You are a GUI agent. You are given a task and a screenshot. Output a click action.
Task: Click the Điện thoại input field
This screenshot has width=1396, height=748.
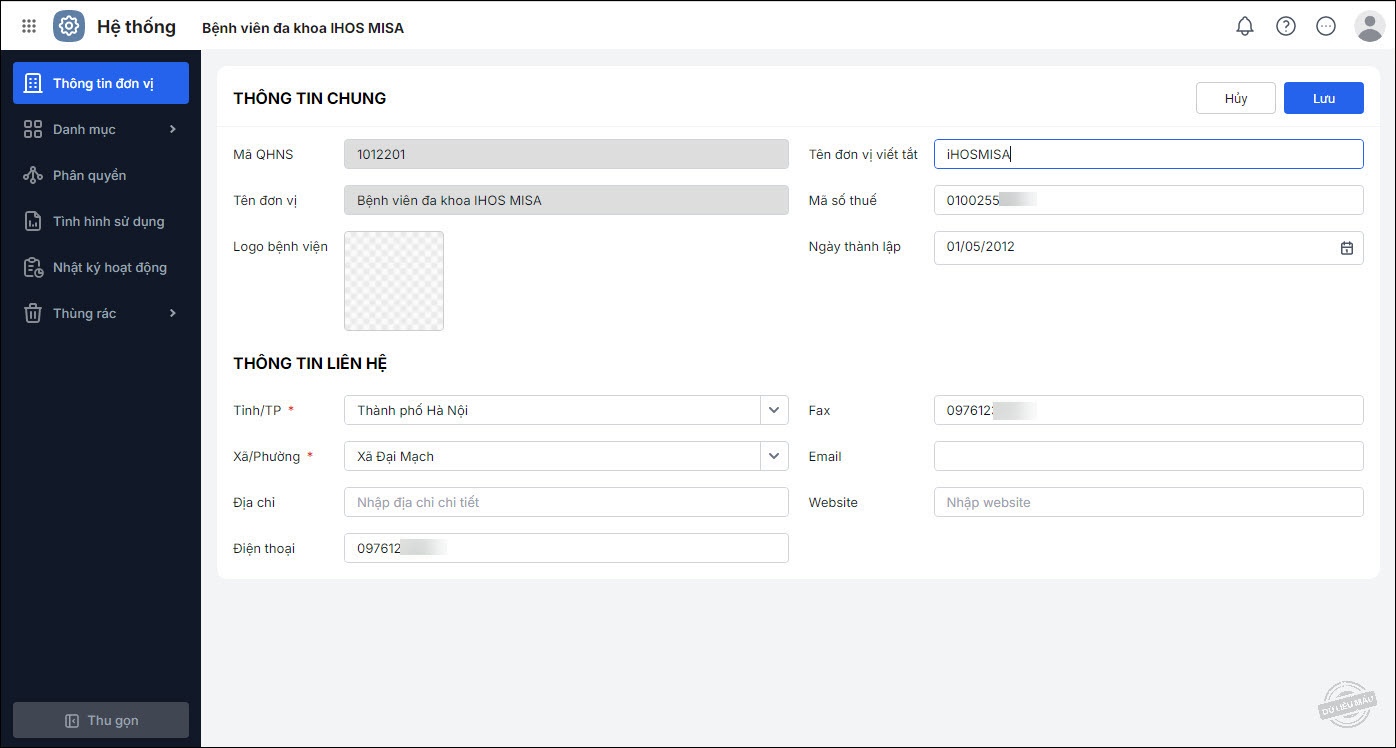[566, 548]
